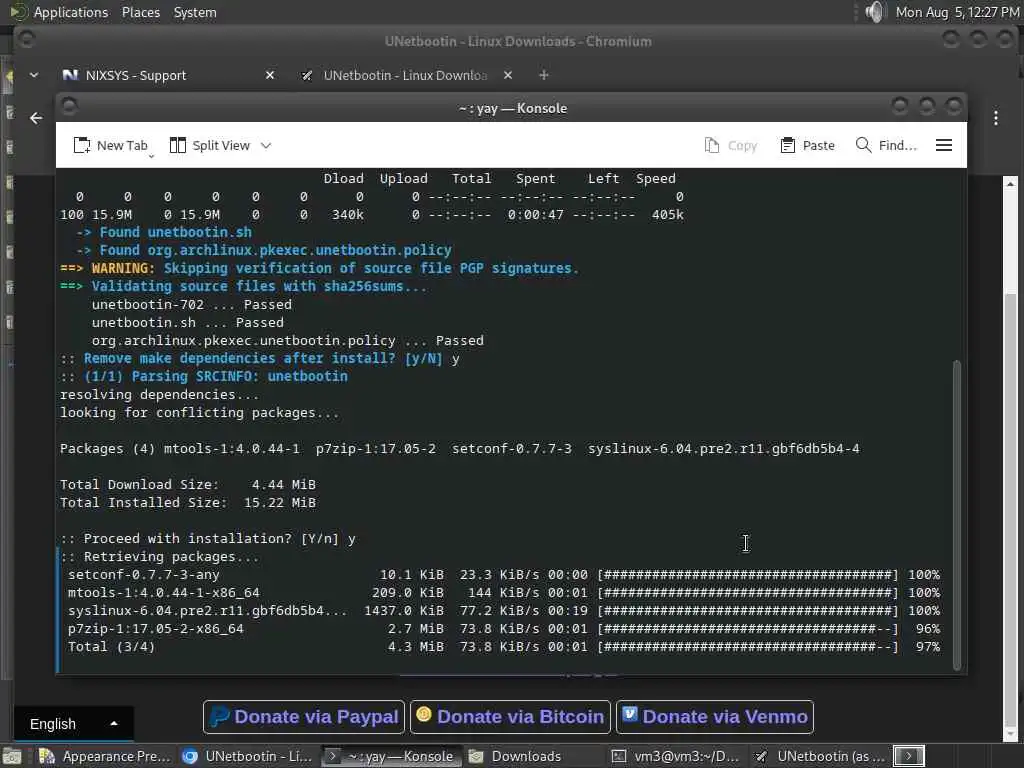Click 'Total Installed Size' line
The height and width of the screenshot is (768, 1024).
tap(187, 503)
